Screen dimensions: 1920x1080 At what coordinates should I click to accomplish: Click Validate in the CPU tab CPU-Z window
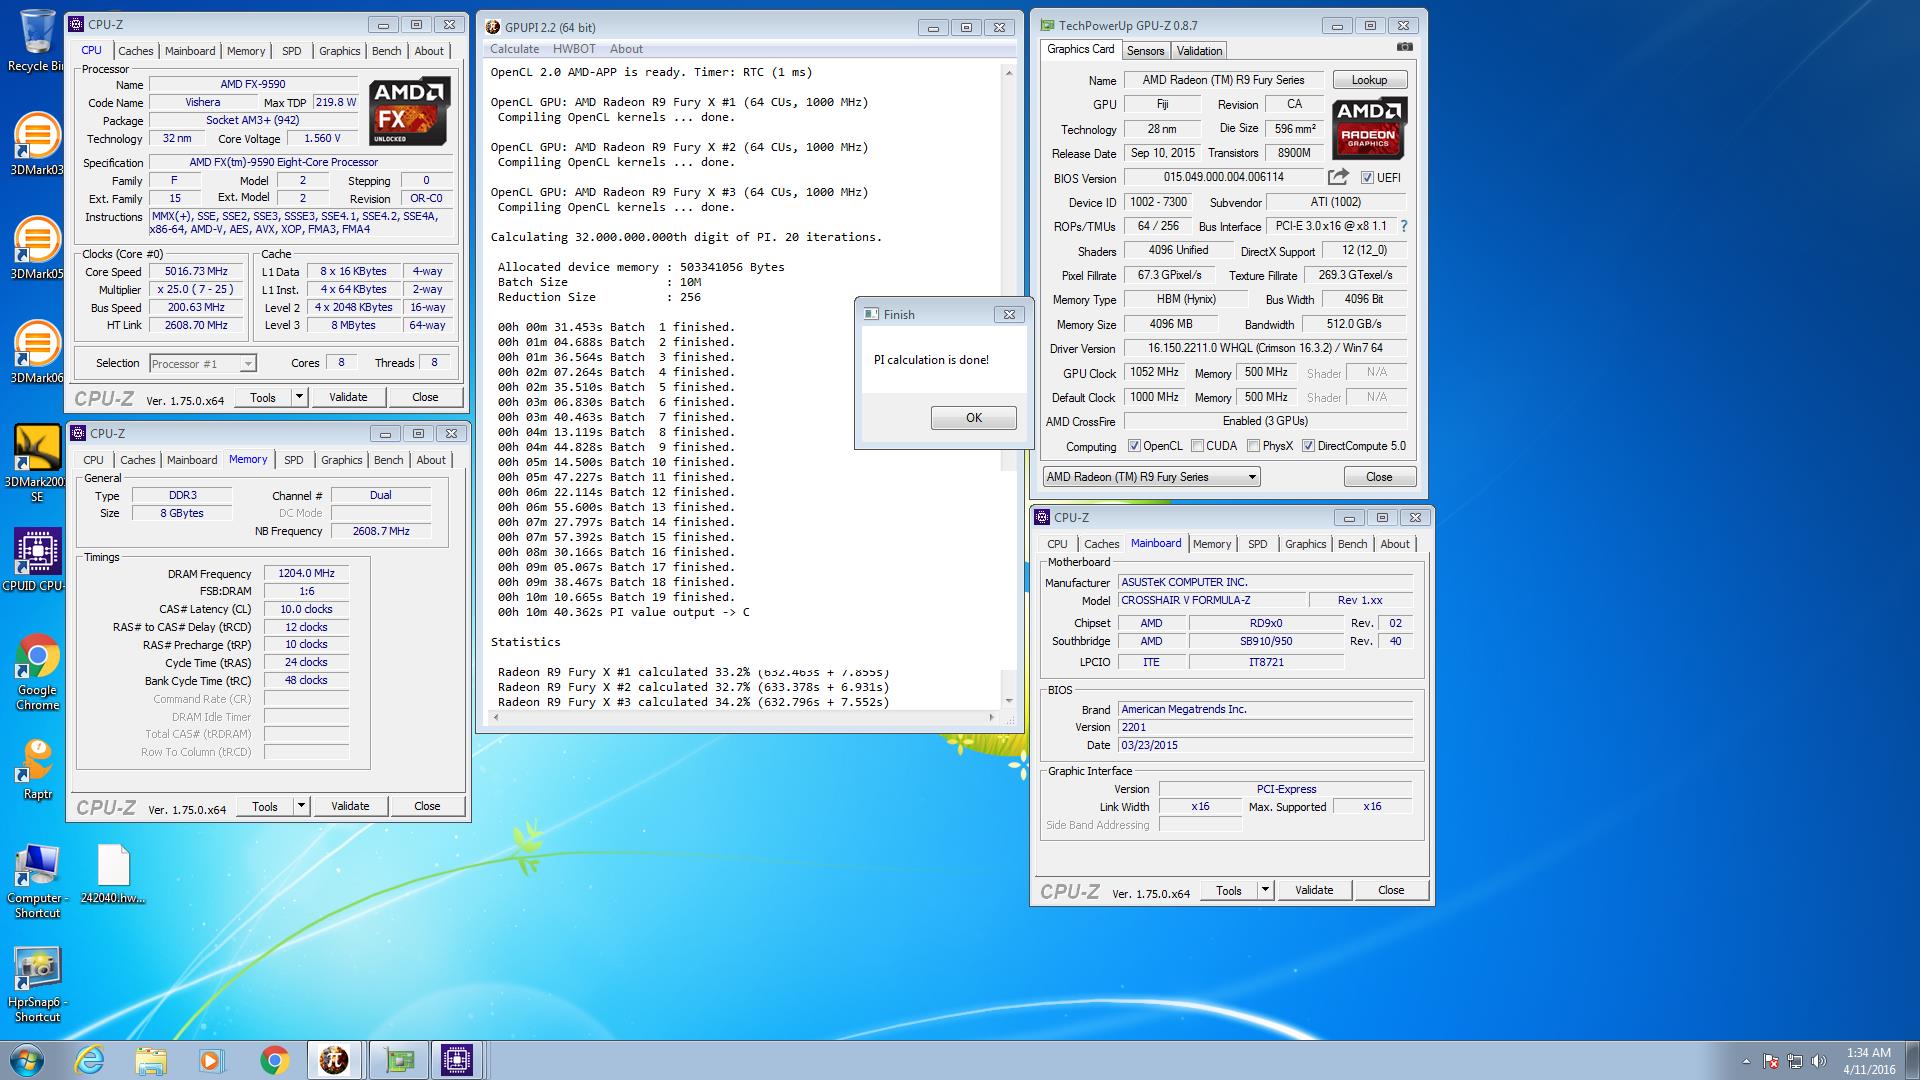[x=348, y=397]
